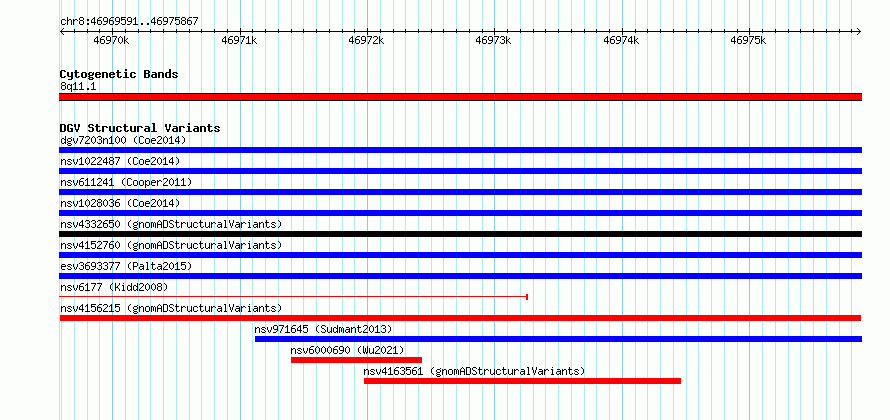Click the nsv971645 (Sudmant2013) label

coord(323,329)
